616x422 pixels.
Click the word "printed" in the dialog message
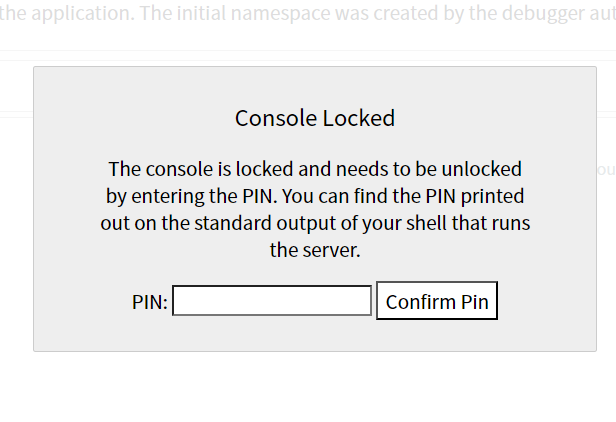(x=492, y=196)
